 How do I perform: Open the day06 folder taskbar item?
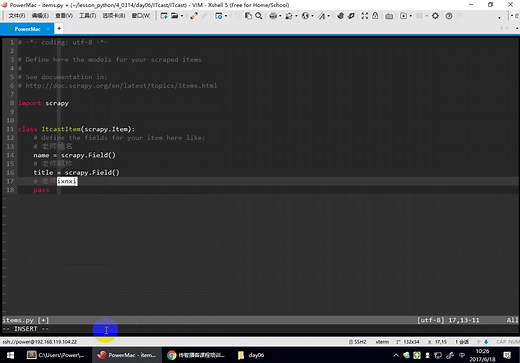(x=251, y=355)
